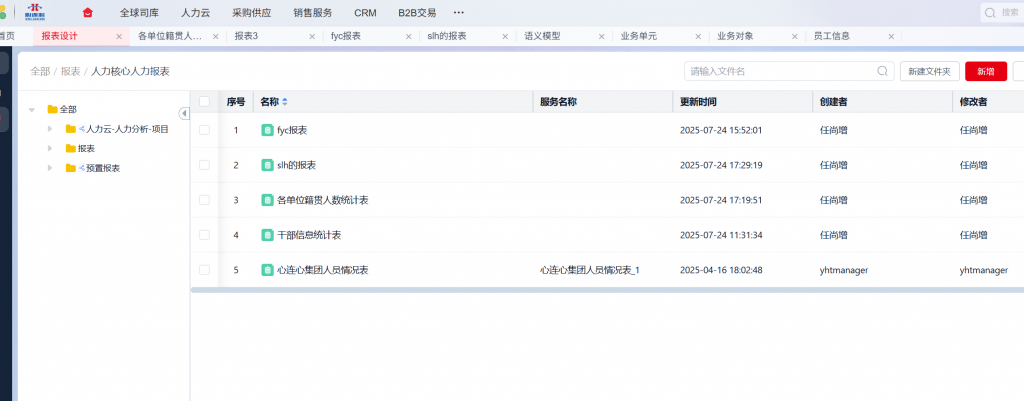The height and width of the screenshot is (401, 1024).
Task: Collapse the folder tree panel arrow
Action: coord(184,113)
